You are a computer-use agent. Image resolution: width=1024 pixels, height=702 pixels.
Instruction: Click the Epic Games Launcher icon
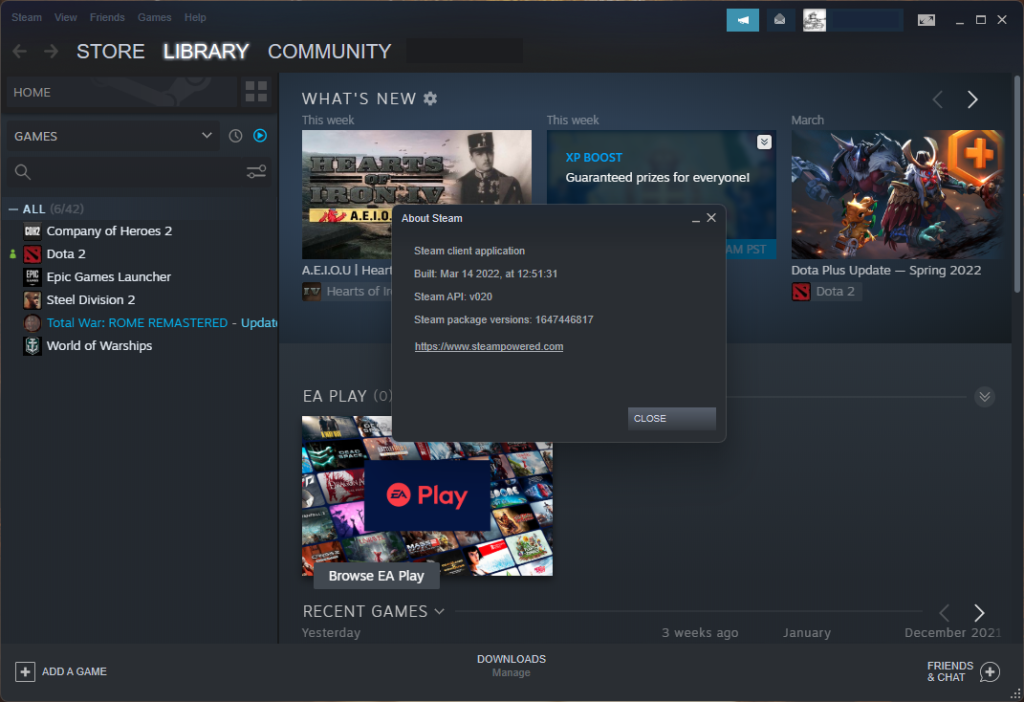pyautogui.click(x=32, y=277)
